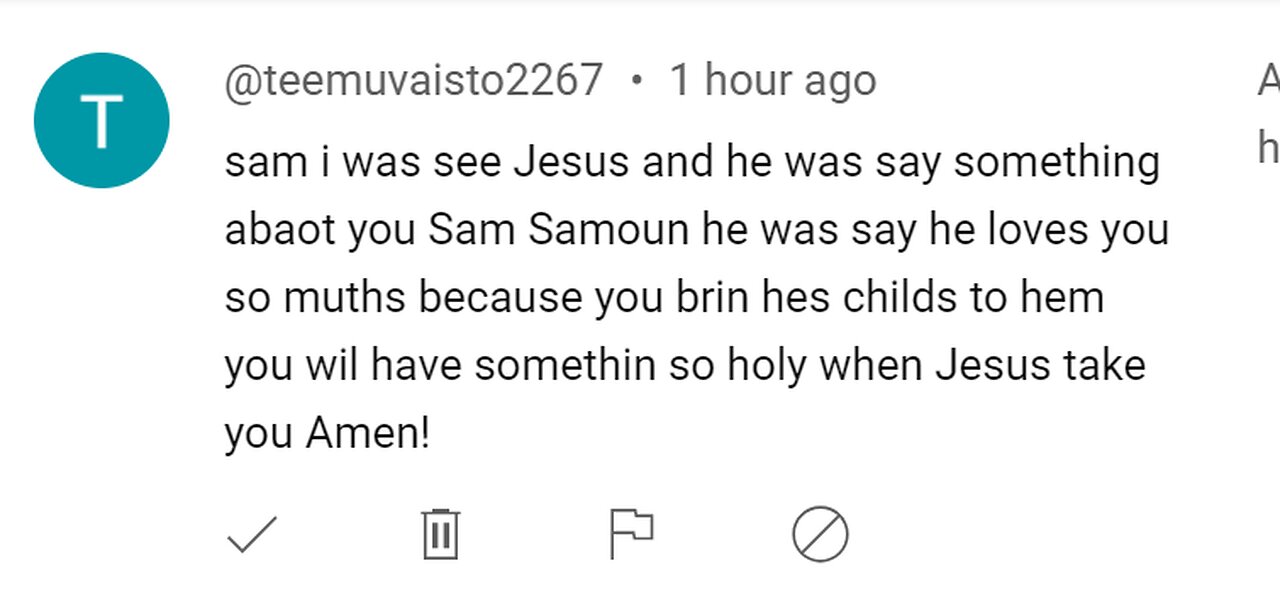Click the name "Sam Samoun" in the comment
Image resolution: width=1280 pixels, height=597 pixels.
pyautogui.click(x=559, y=230)
